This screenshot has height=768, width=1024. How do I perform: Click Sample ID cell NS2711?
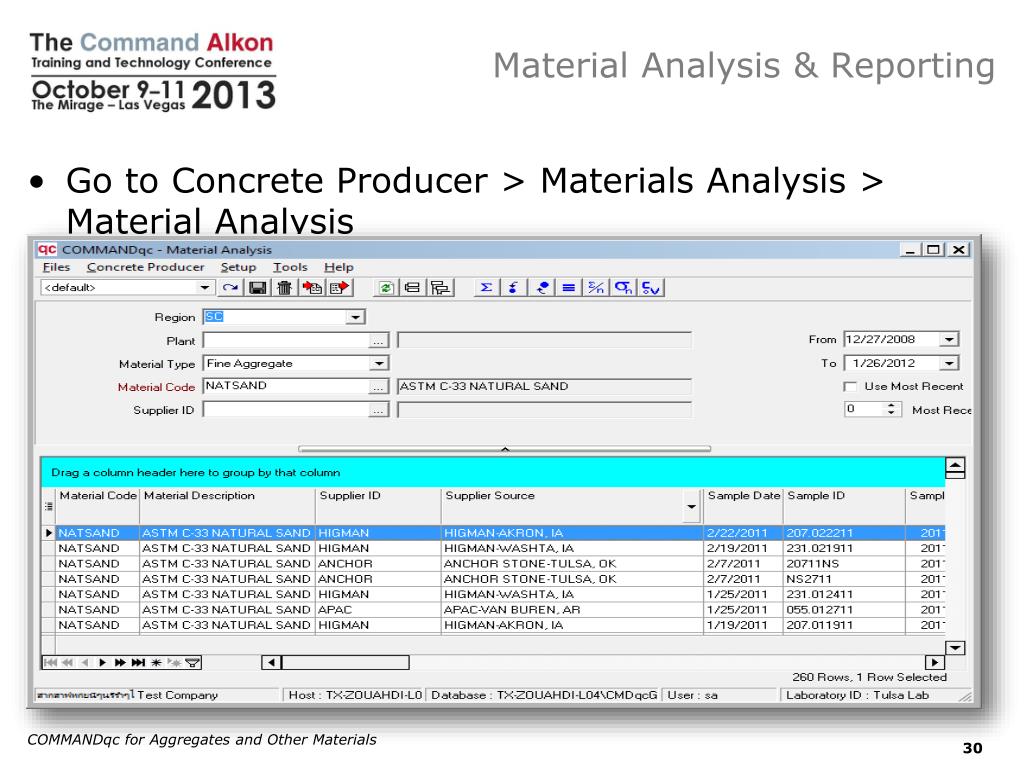coord(844,579)
